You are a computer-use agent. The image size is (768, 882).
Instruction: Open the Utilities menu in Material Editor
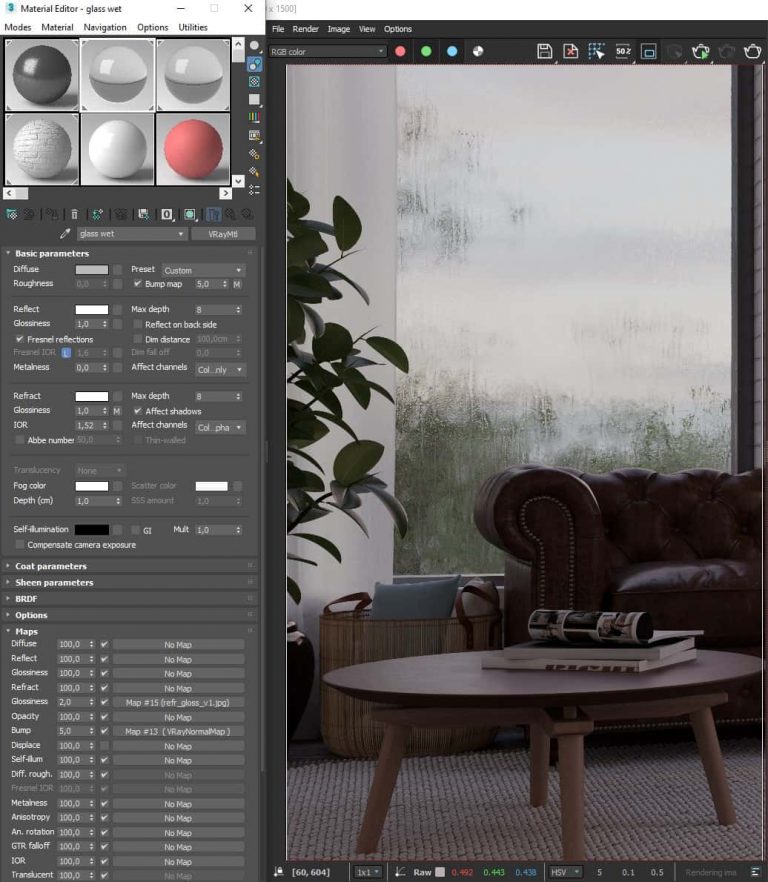(x=193, y=27)
